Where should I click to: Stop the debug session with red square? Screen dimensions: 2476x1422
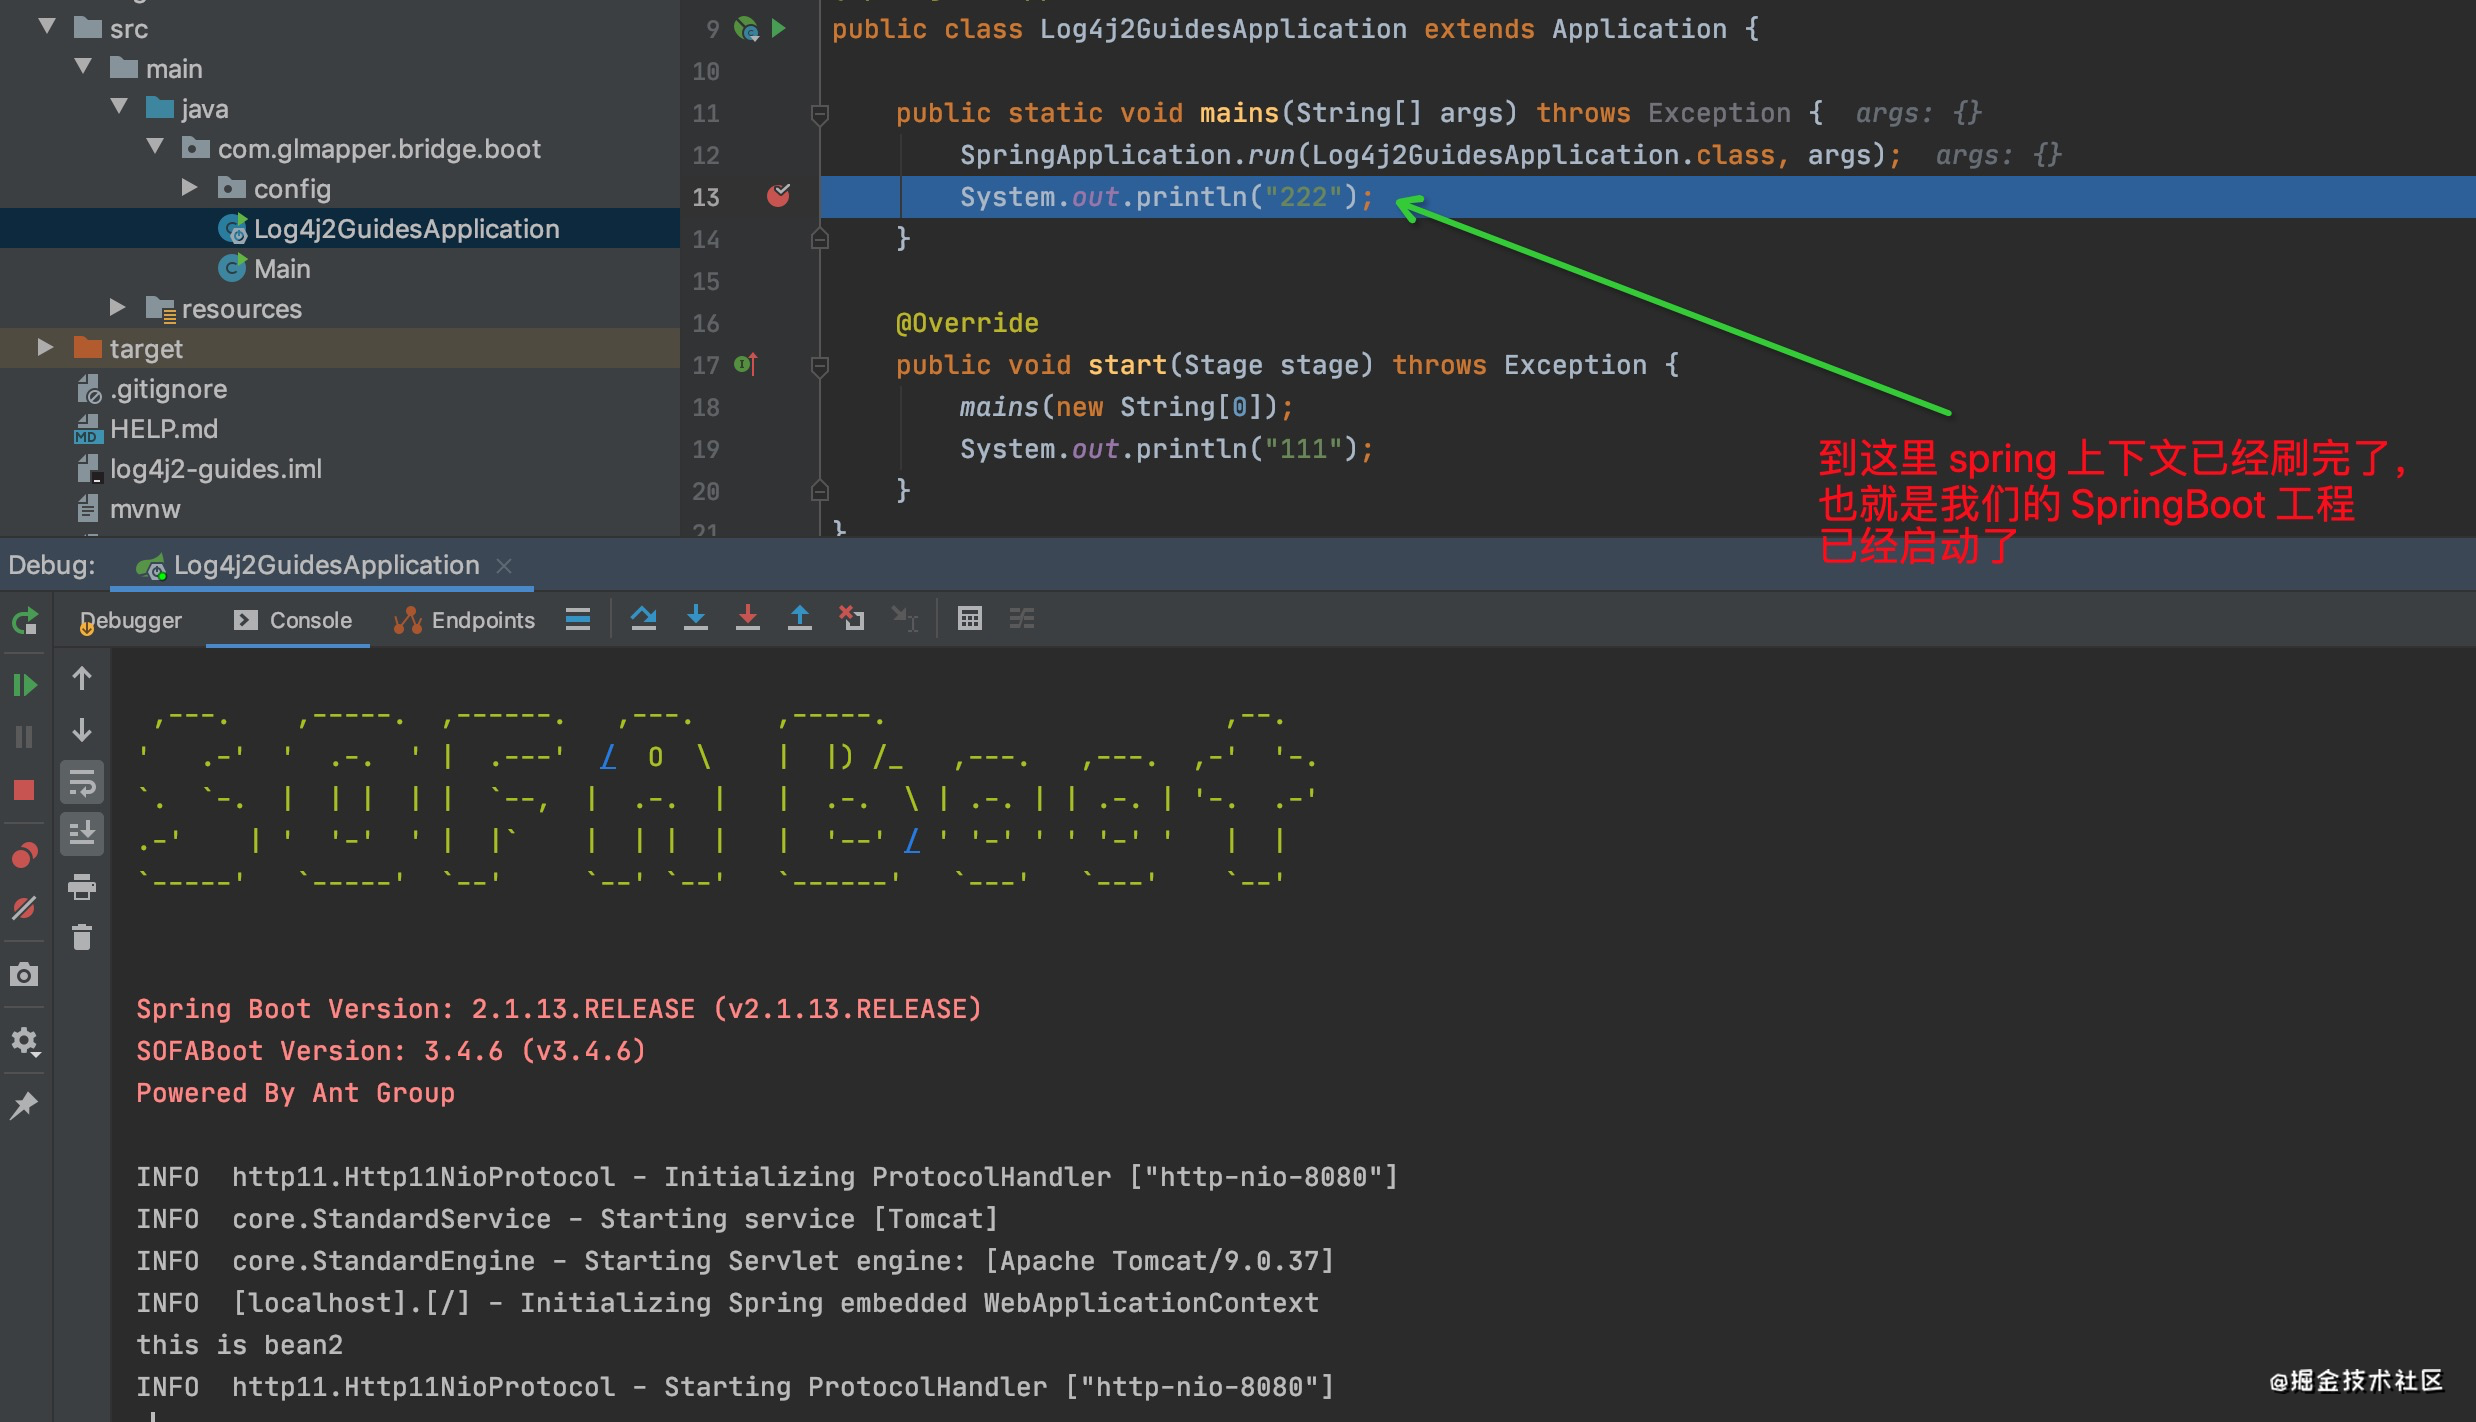[25, 790]
